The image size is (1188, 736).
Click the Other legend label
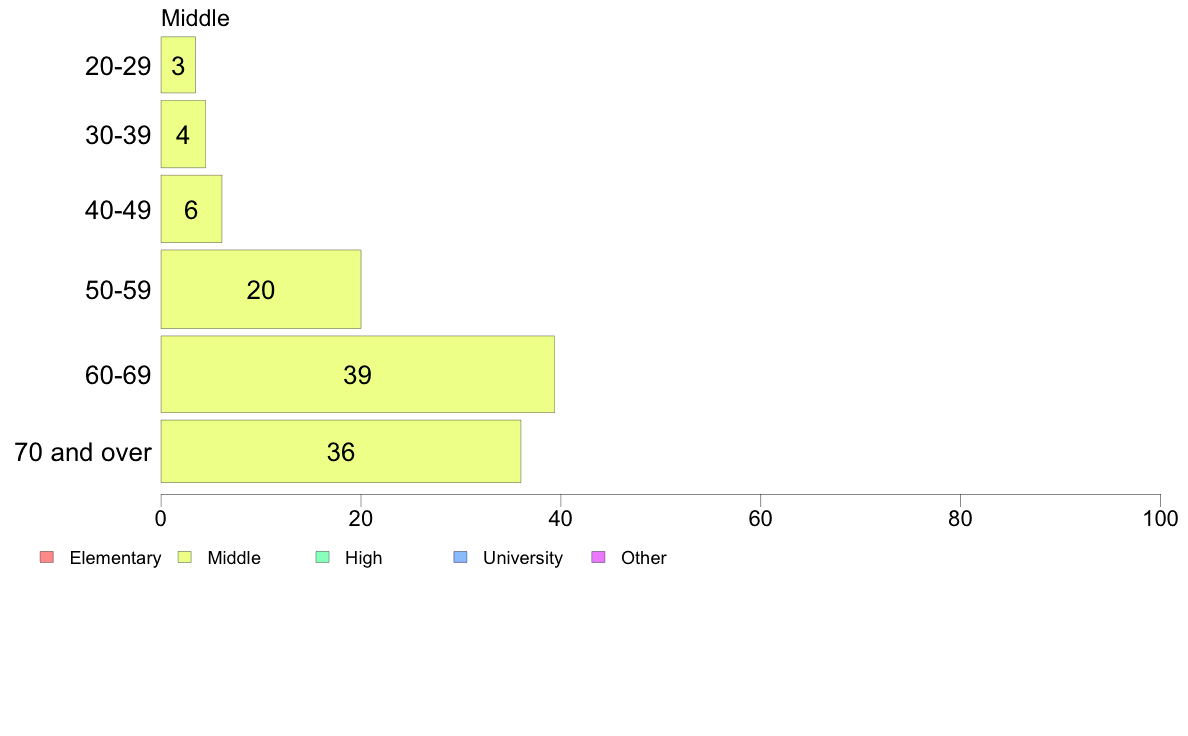643,558
